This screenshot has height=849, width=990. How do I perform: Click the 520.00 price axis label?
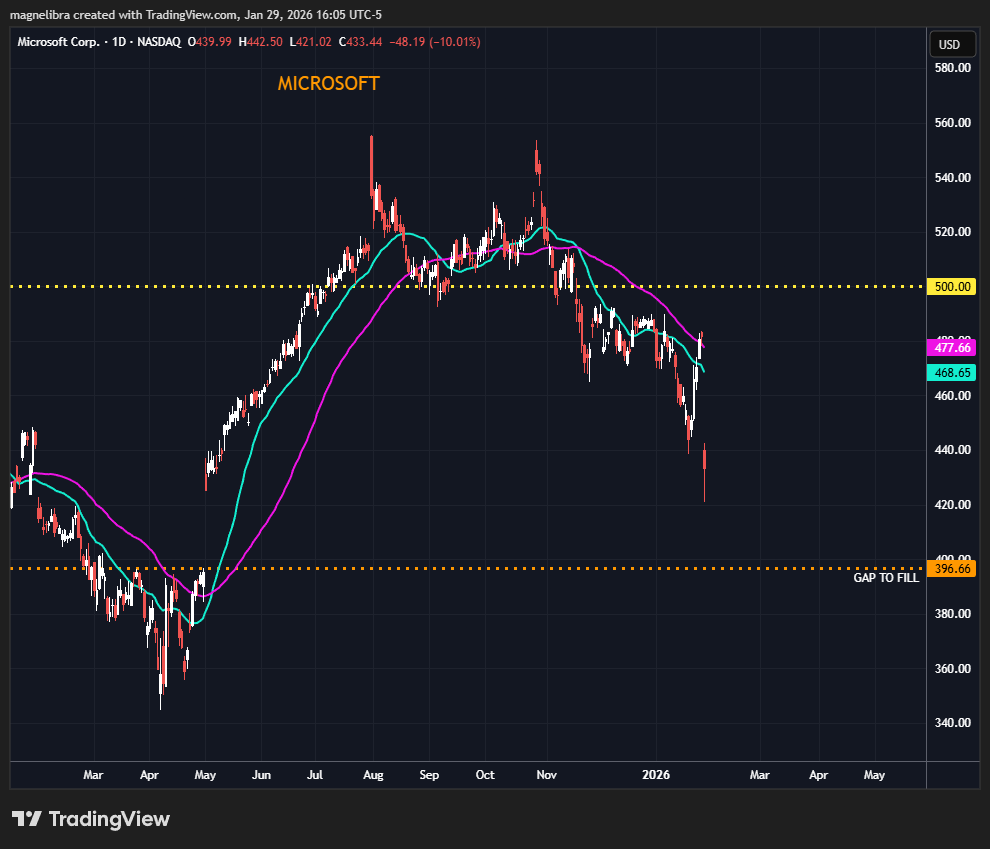click(x=952, y=232)
